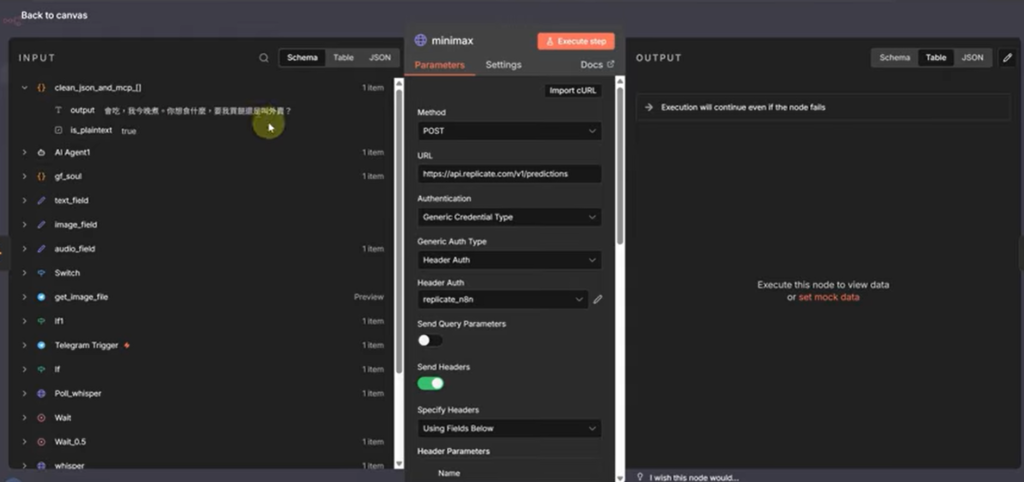Open the Method dropdown showing POST
This screenshot has height=482, width=1024.
pyautogui.click(x=509, y=131)
